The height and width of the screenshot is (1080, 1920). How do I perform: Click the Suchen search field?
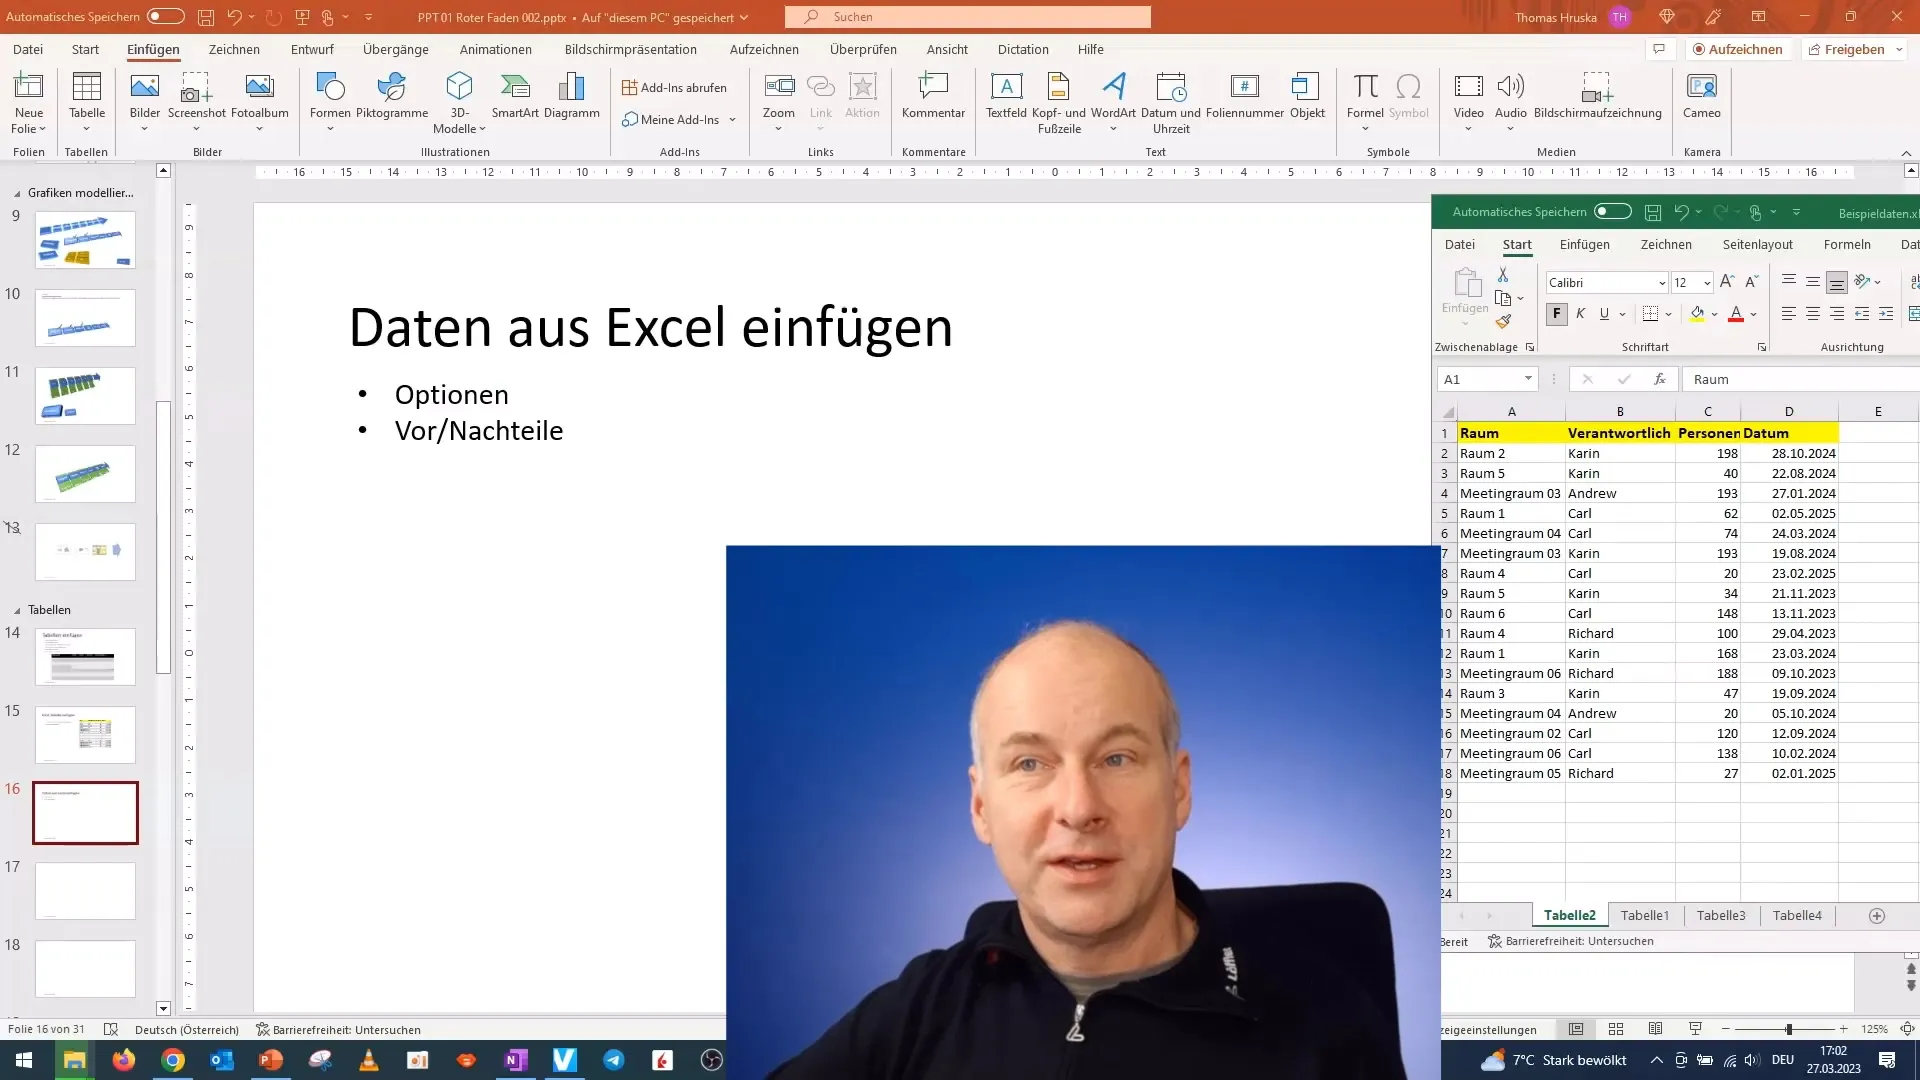coord(968,16)
